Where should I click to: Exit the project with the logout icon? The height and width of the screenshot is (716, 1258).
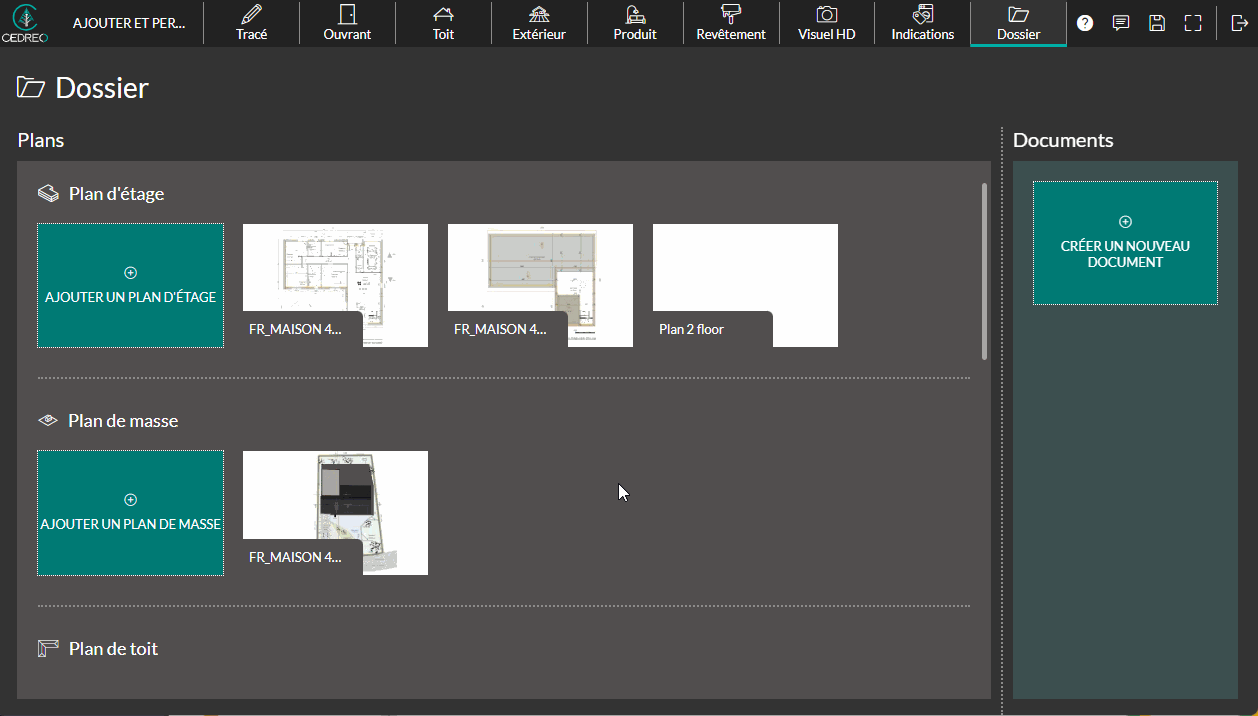click(1238, 23)
